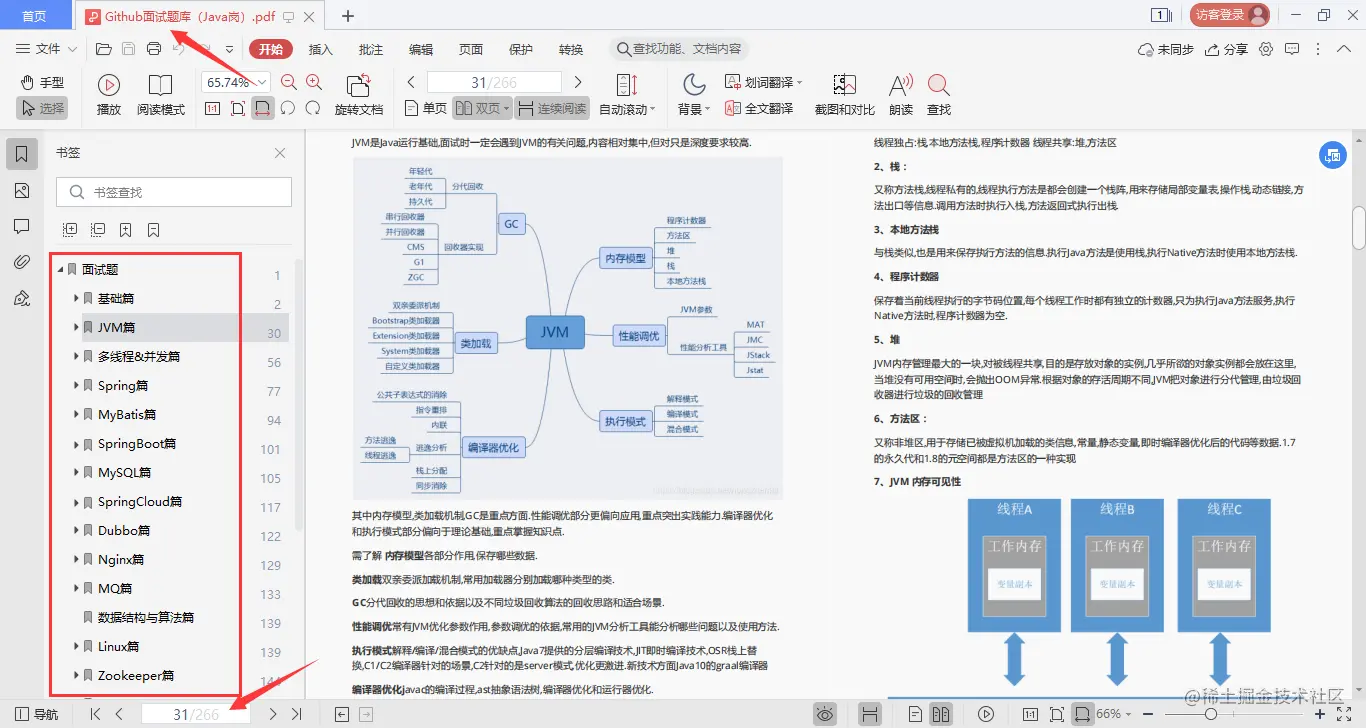
Task: Open the thumbnail panel in the sidebar
Action: tap(22, 190)
